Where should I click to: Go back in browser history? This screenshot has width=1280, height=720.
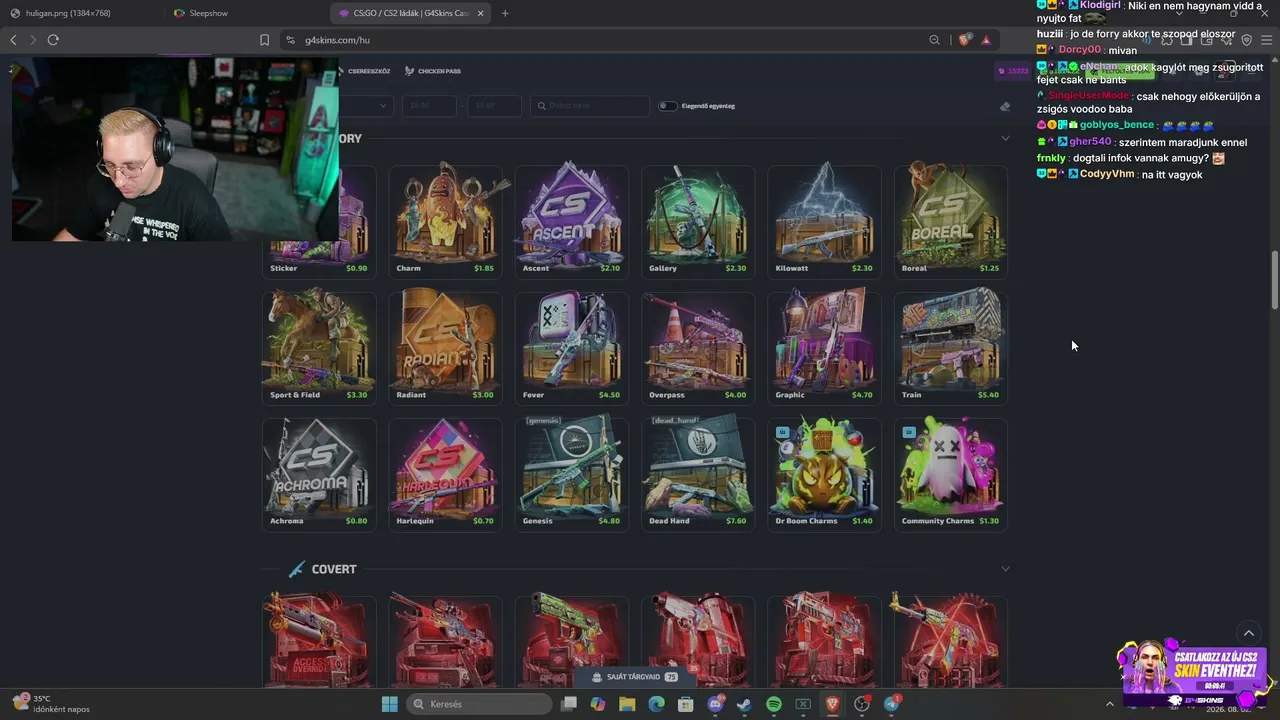click(13, 40)
